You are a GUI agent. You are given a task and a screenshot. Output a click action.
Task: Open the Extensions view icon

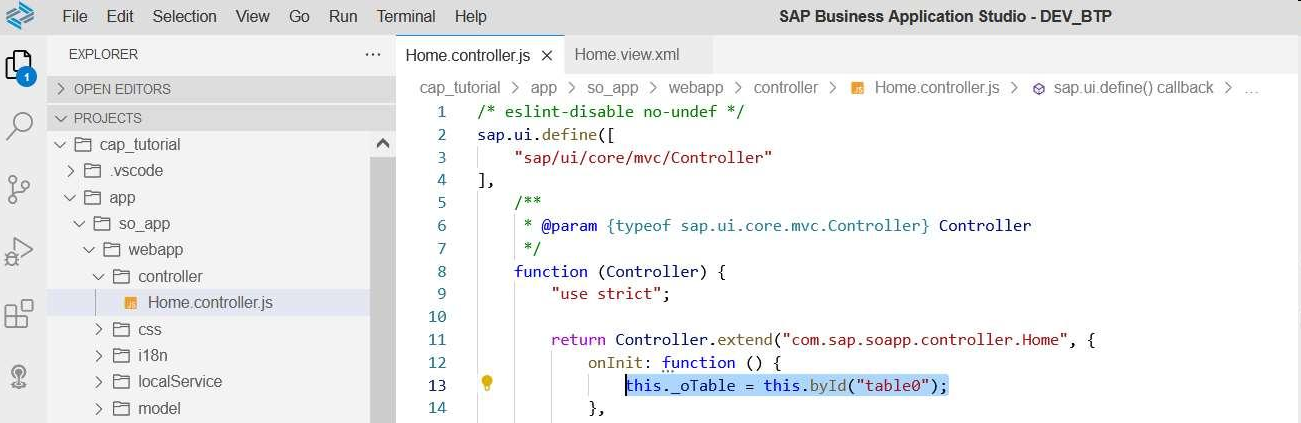(x=20, y=314)
